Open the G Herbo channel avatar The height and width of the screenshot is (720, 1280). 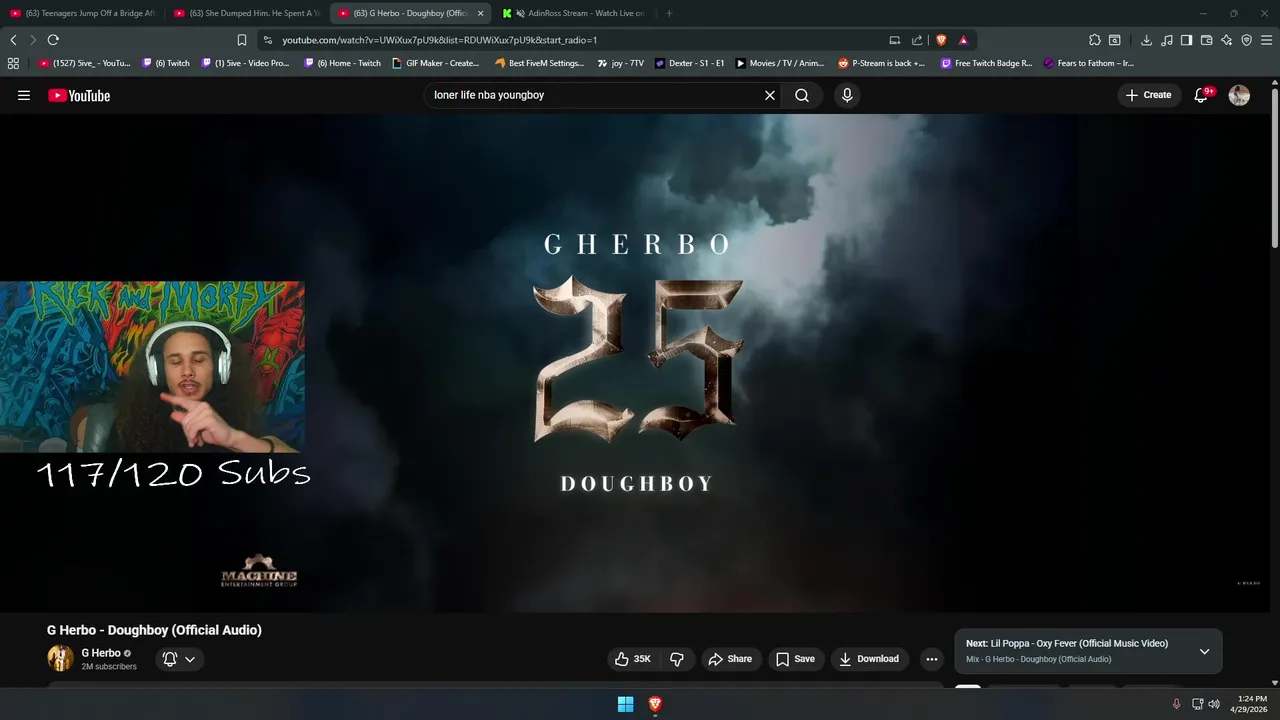60,658
